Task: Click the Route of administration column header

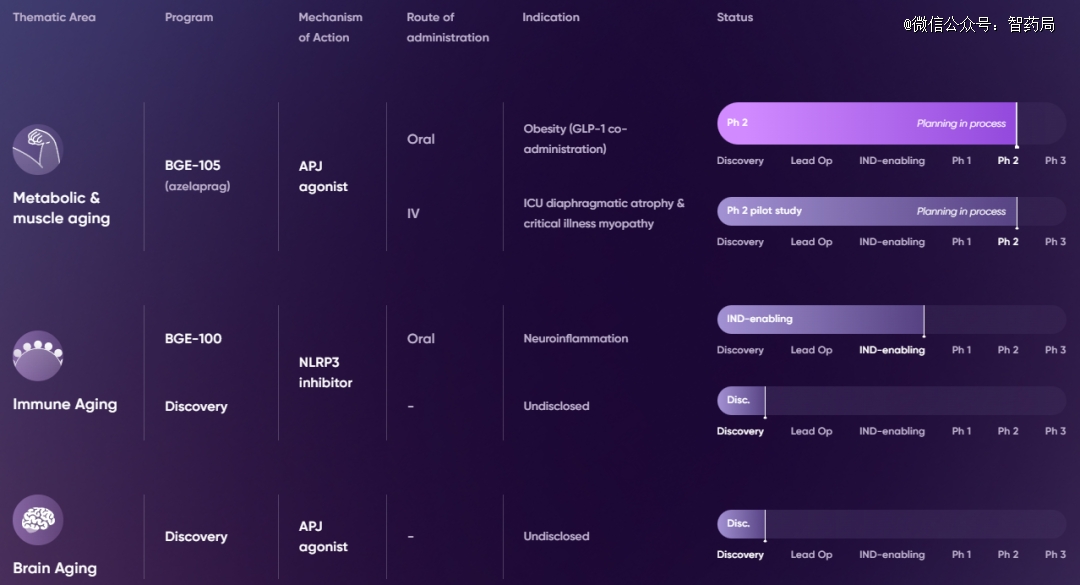Action: click(x=448, y=27)
